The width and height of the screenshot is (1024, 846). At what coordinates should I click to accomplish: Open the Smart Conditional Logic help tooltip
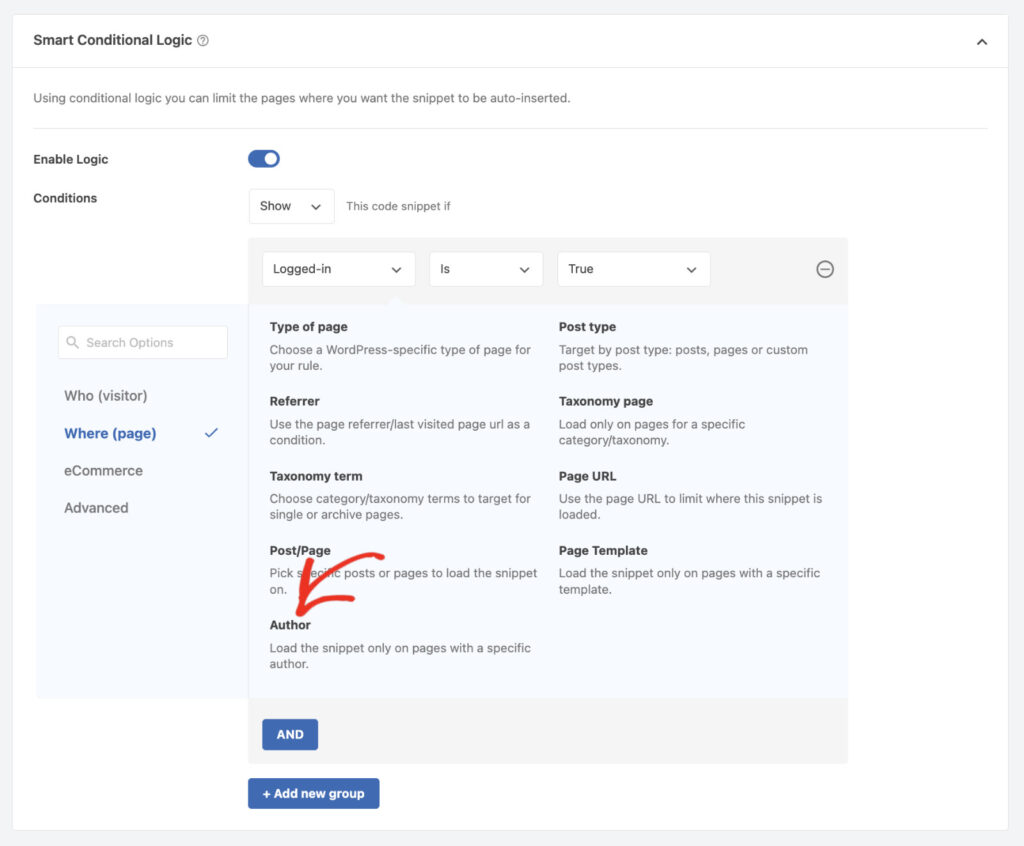(203, 40)
